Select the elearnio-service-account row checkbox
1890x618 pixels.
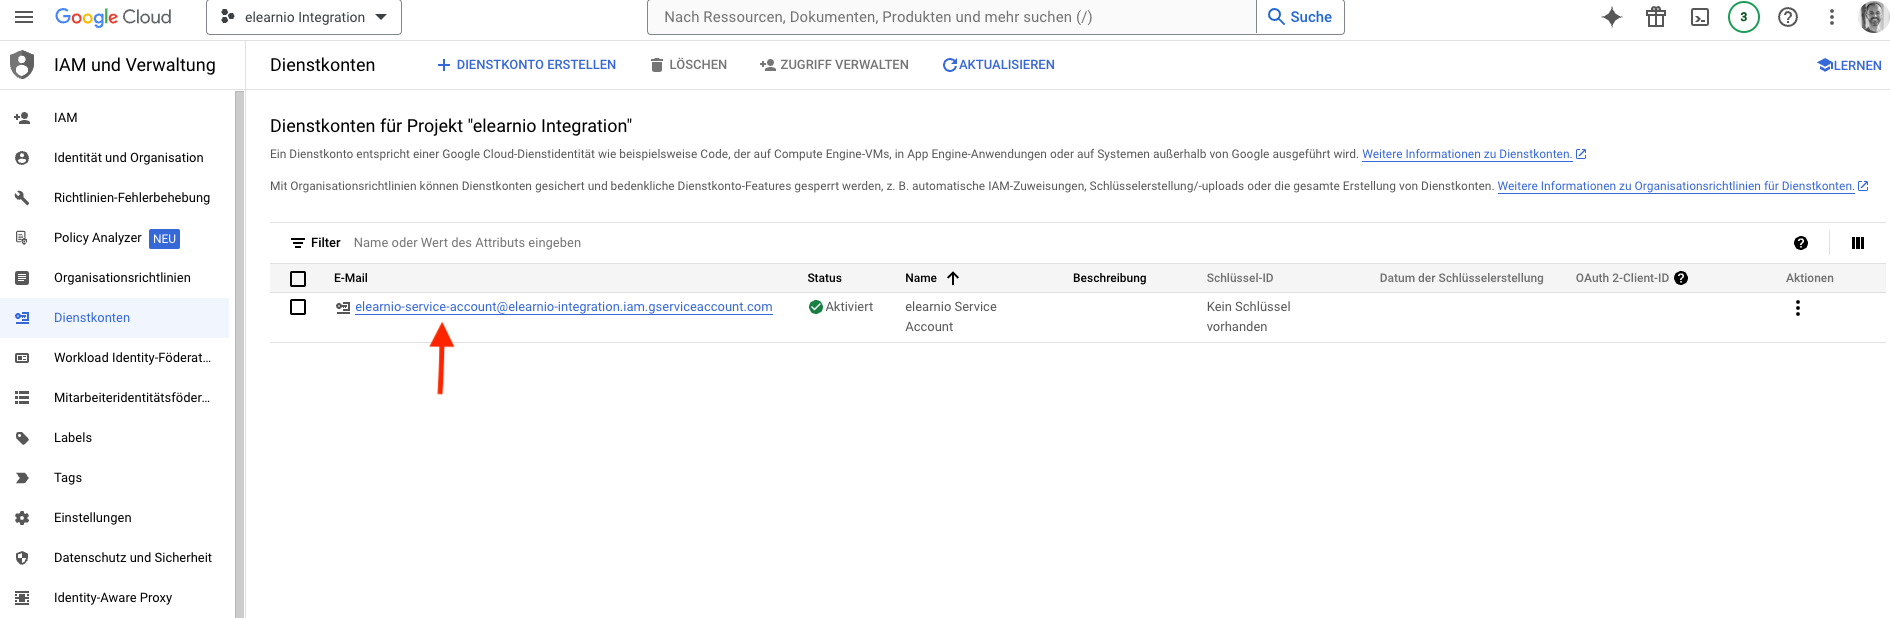tap(298, 307)
